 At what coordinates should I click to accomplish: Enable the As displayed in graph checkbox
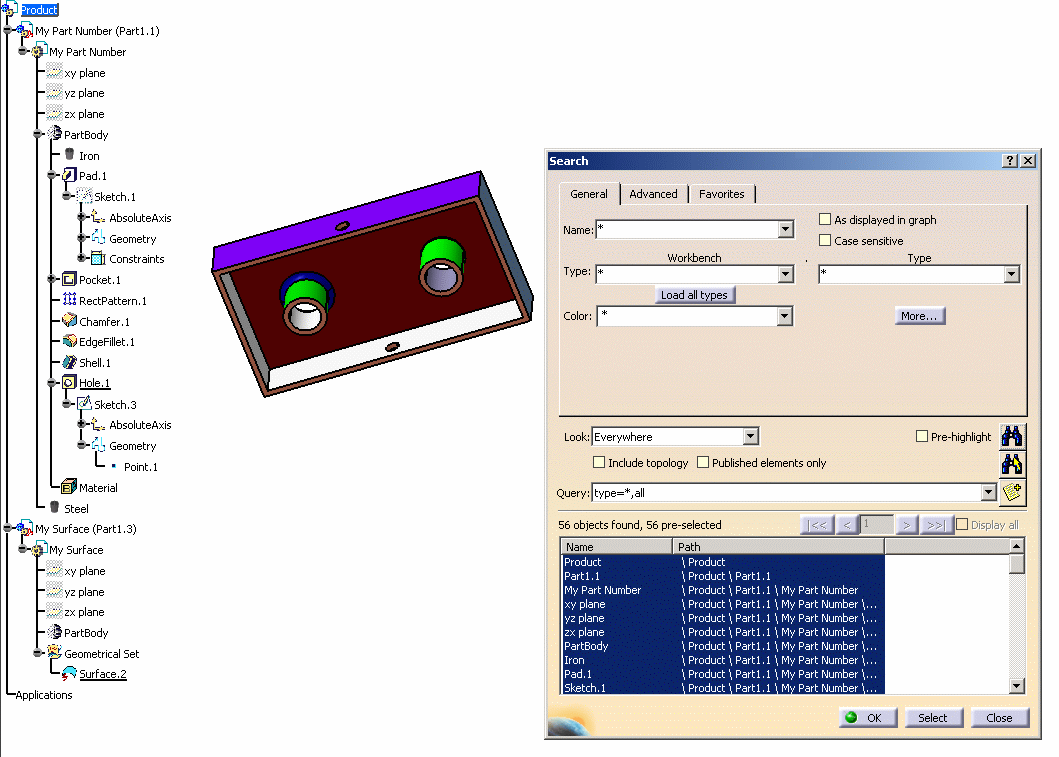[x=825, y=220]
